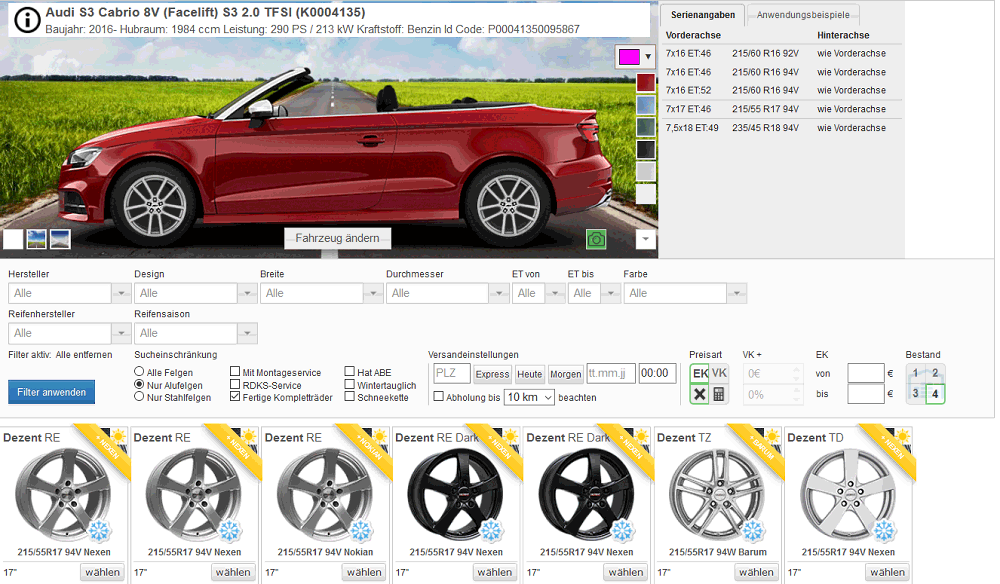Select Alle Felgen radio option
Image resolution: width=1000 pixels, height=584 pixels.
(x=139, y=372)
